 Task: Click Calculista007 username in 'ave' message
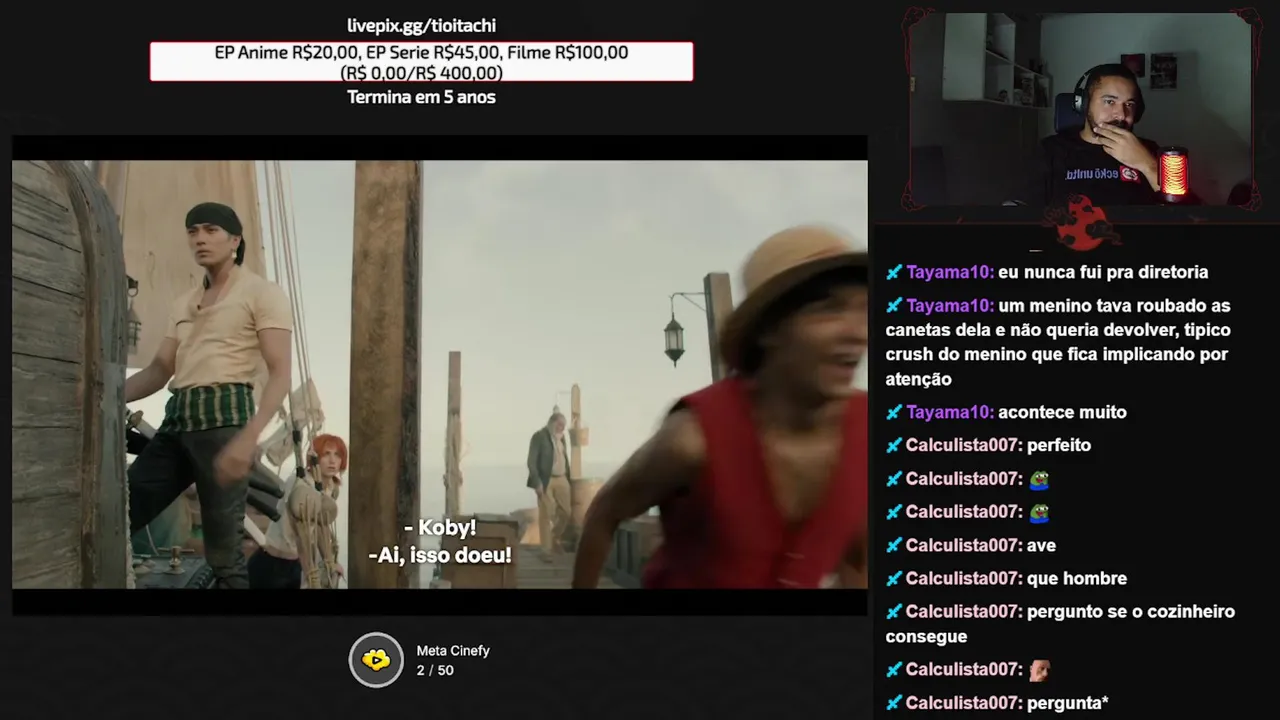coord(964,545)
